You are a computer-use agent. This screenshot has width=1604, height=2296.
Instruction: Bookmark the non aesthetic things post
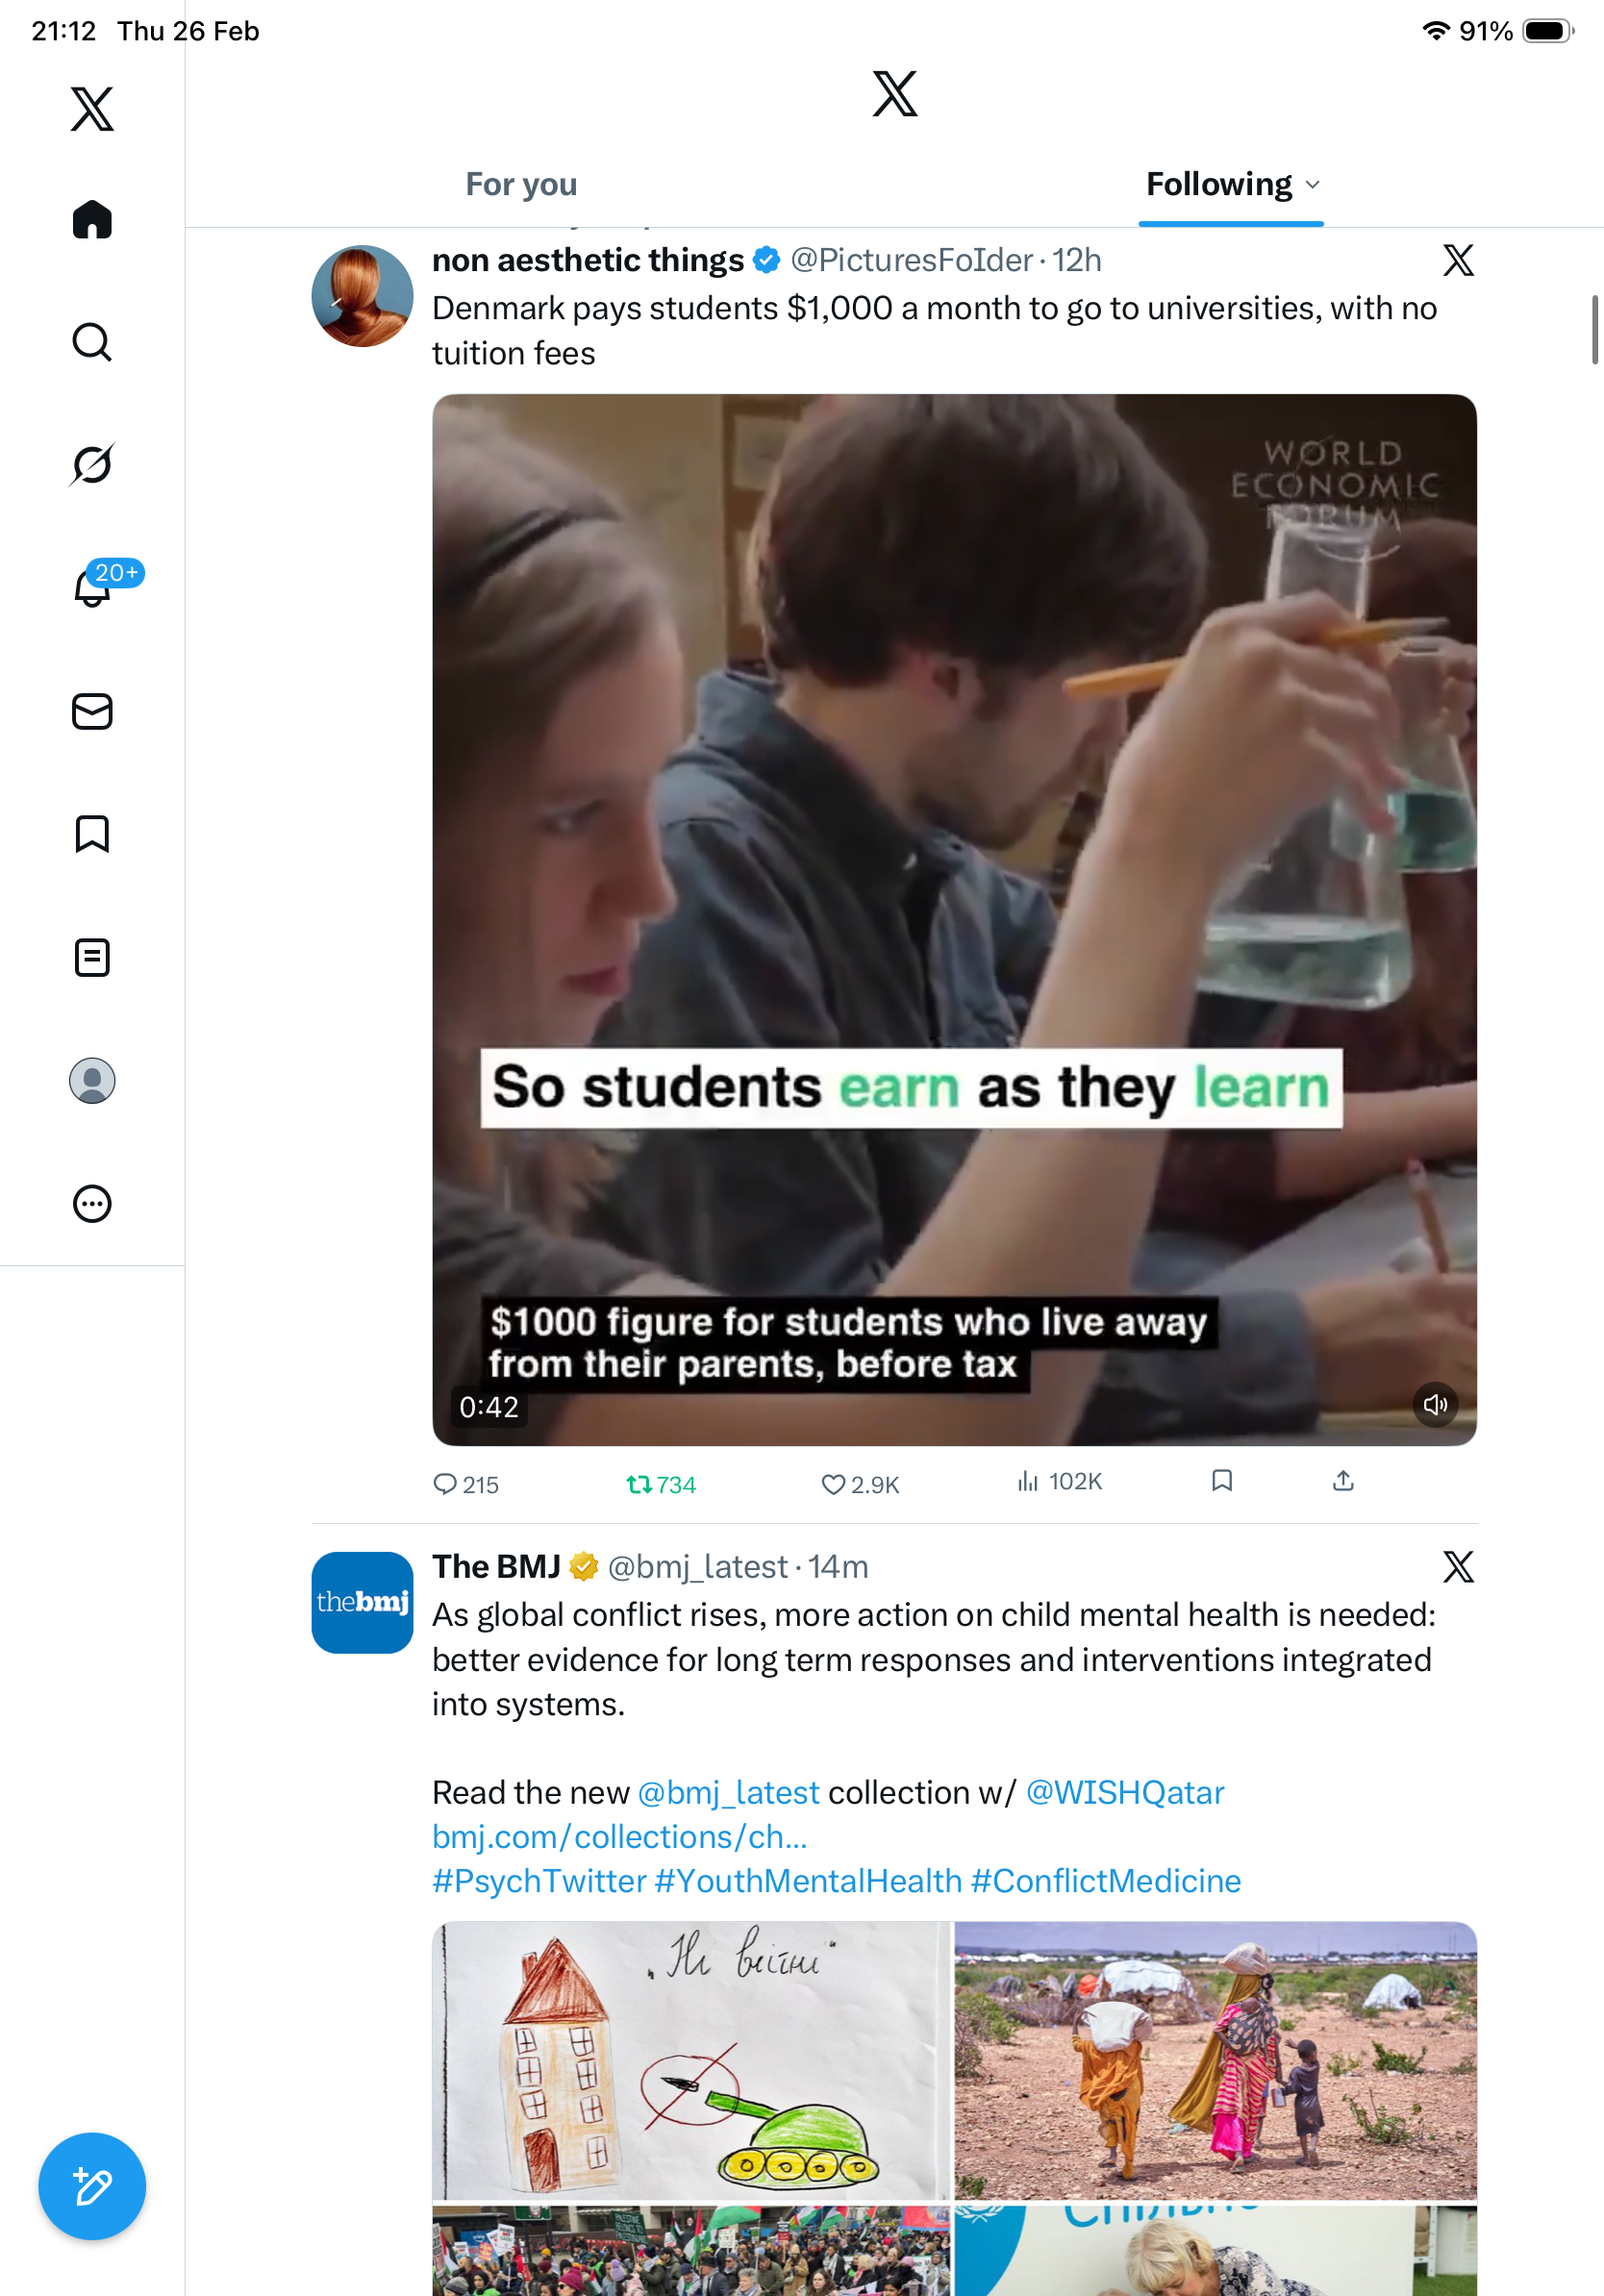1221,1481
